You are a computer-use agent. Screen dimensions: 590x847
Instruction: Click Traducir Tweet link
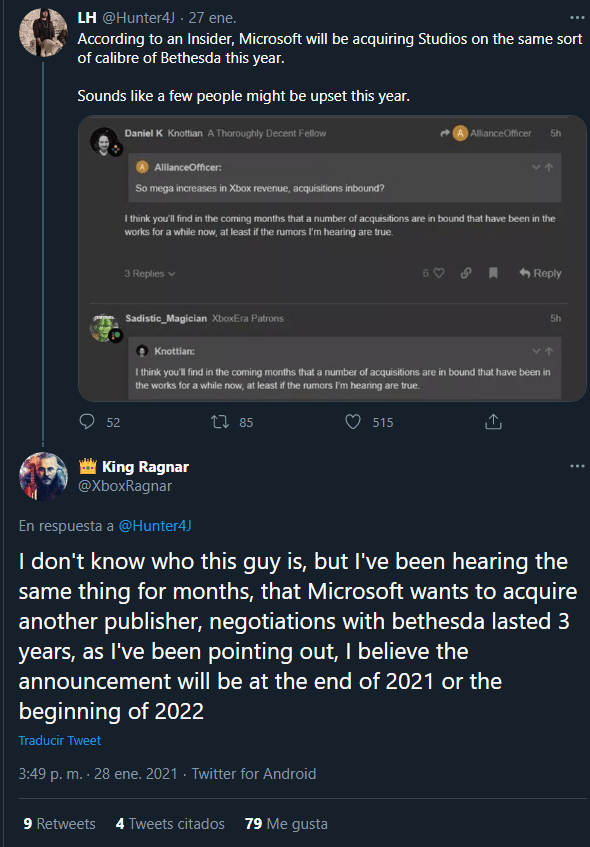click(59, 740)
